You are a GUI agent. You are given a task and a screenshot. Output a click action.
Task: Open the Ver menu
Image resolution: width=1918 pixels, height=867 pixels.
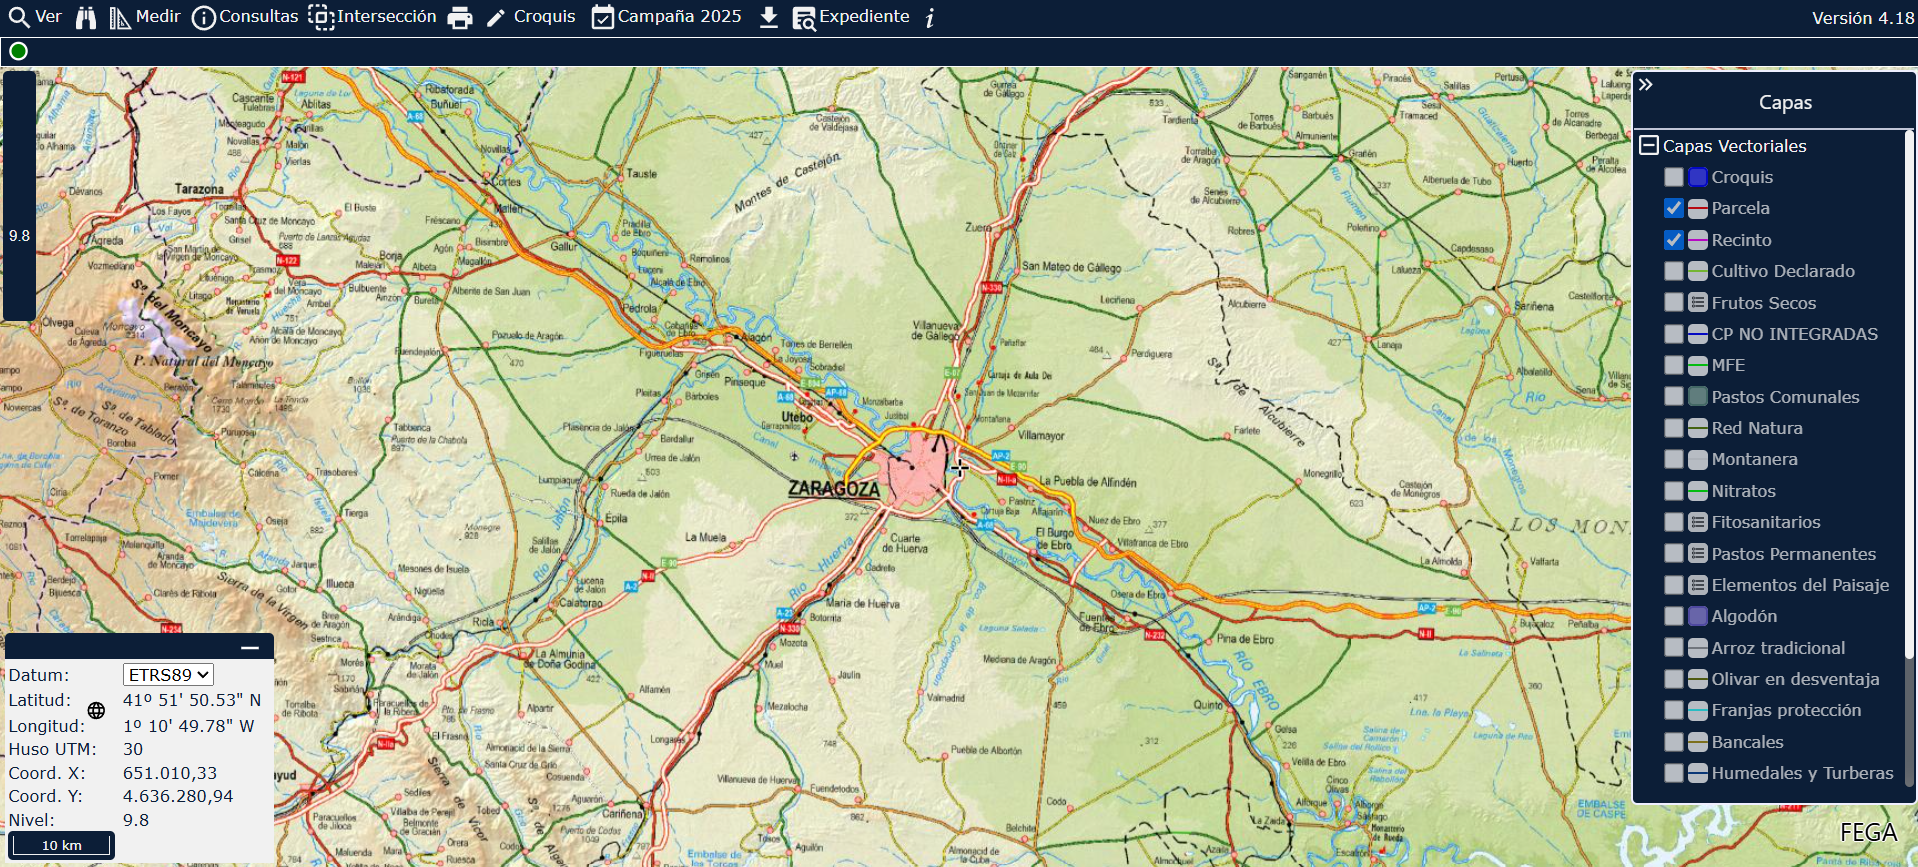tap(35, 18)
